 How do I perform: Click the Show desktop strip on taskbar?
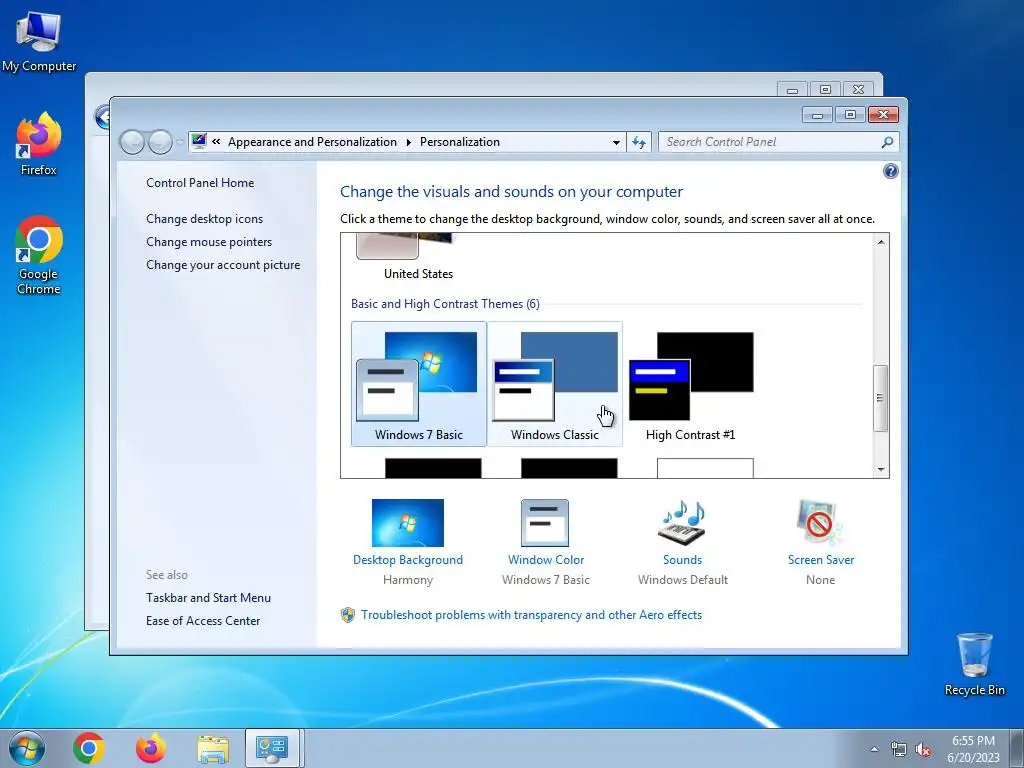coord(1018,748)
